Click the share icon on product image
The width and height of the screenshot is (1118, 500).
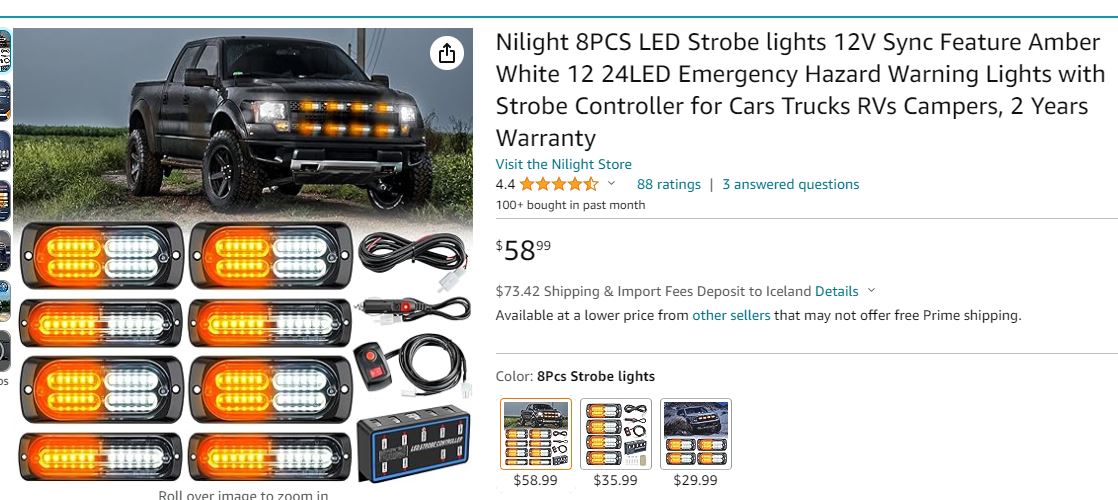click(446, 53)
